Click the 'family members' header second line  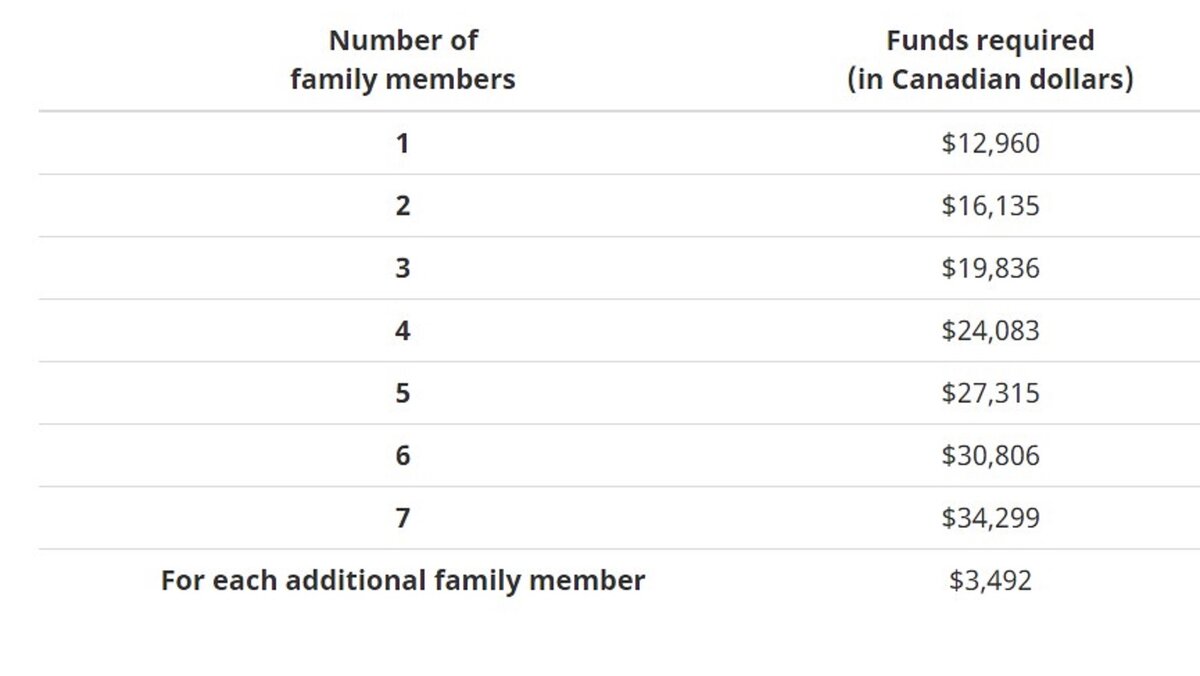[x=403, y=79]
